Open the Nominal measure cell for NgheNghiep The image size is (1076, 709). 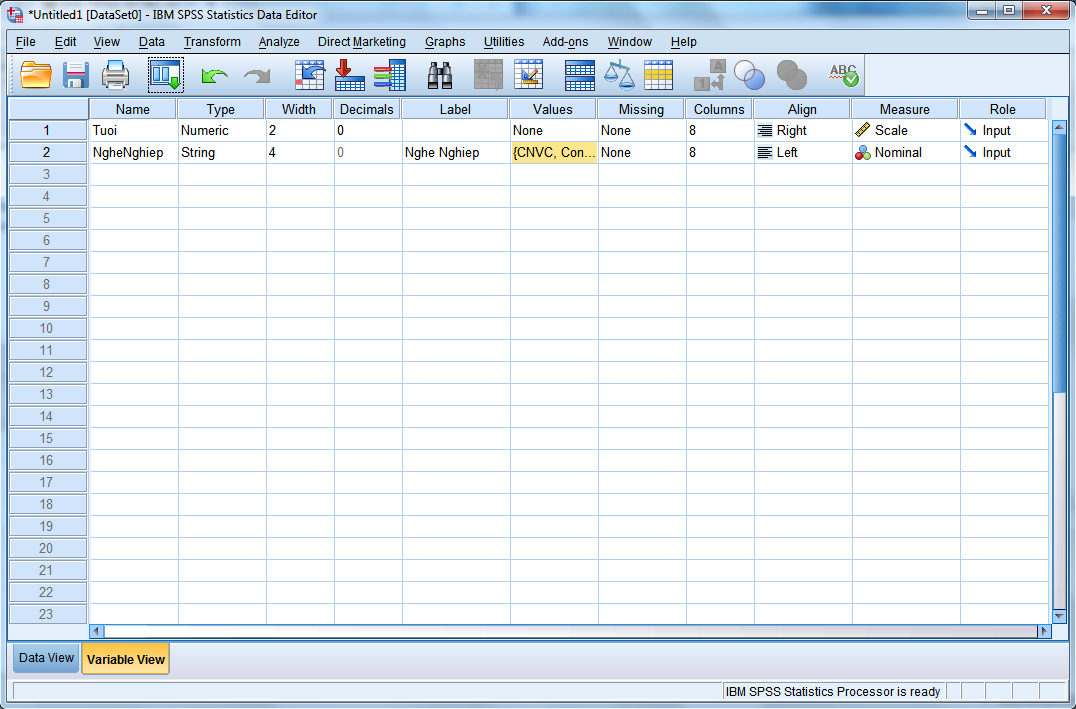(x=906, y=152)
